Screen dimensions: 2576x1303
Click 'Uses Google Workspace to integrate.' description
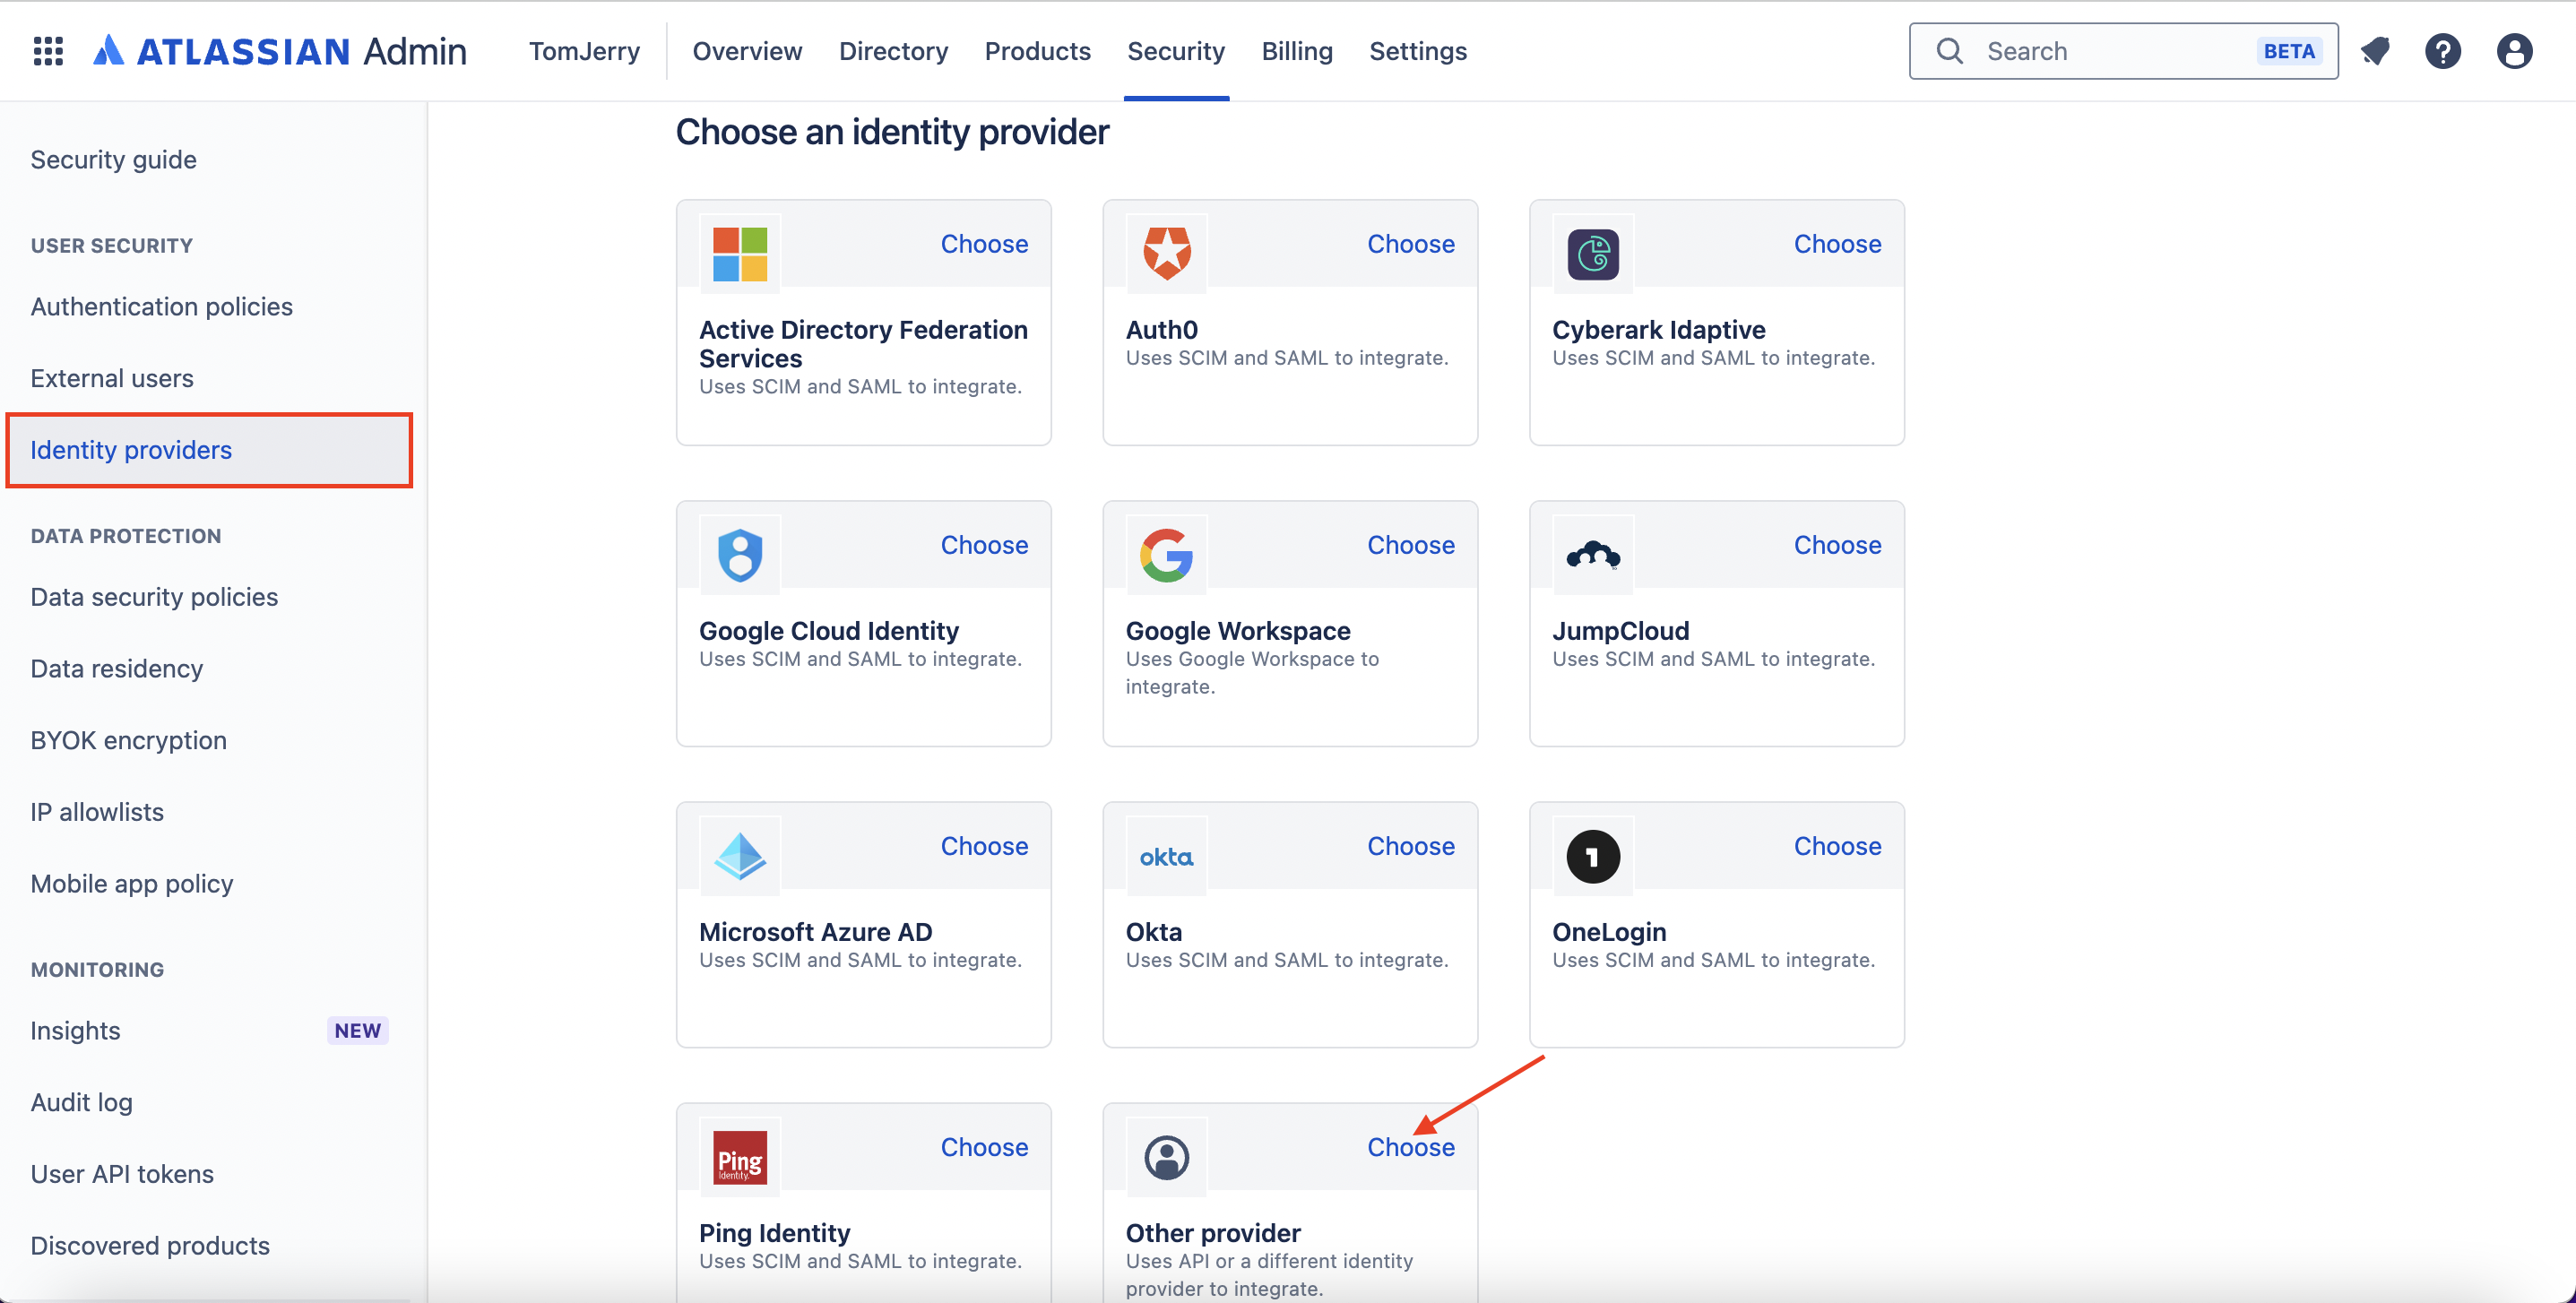coord(1252,673)
